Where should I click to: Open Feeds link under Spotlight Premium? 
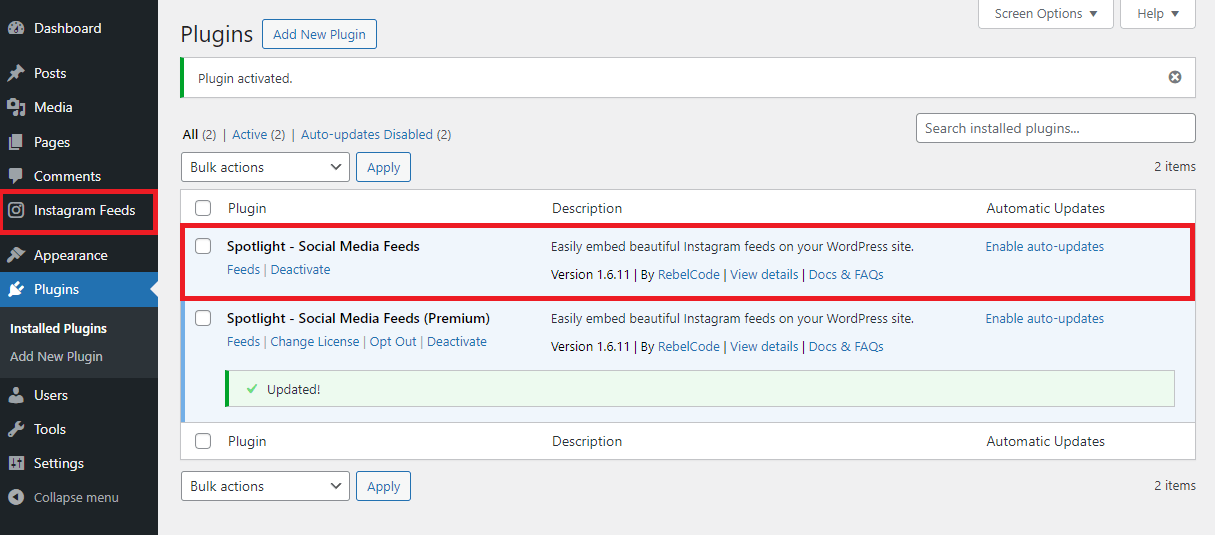(243, 342)
